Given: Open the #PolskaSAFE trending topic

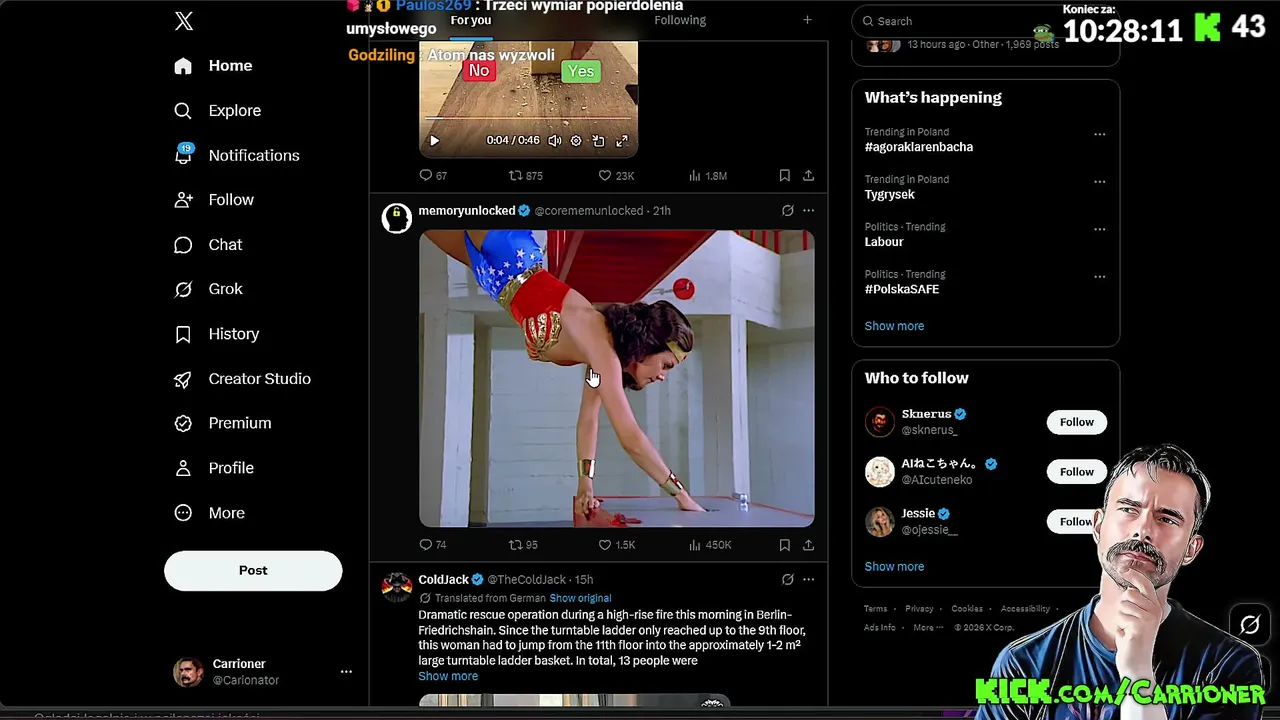Looking at the screenshot, I should 902,290.
